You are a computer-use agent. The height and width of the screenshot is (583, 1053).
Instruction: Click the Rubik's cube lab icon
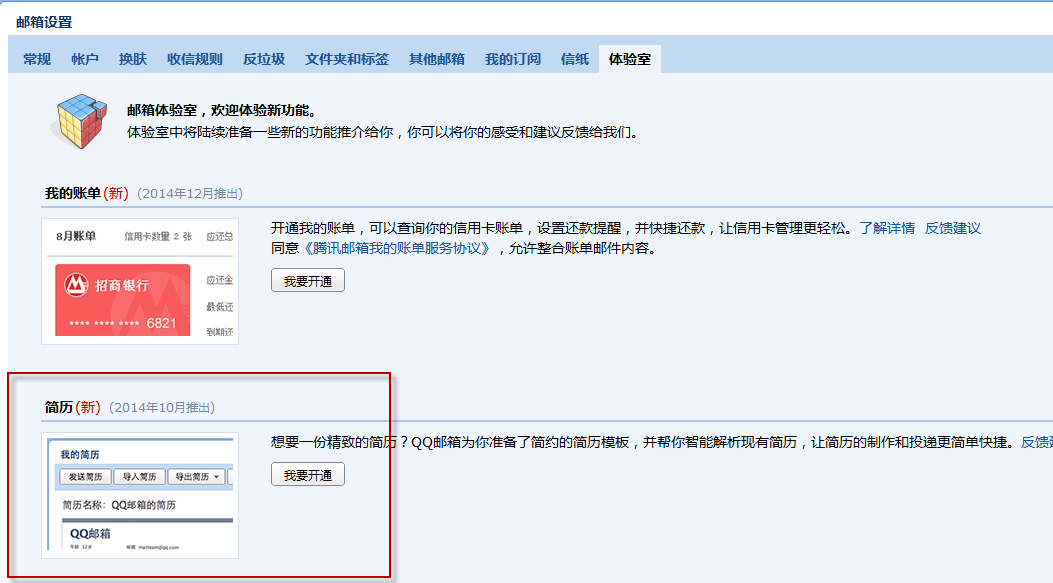point(79,121)
